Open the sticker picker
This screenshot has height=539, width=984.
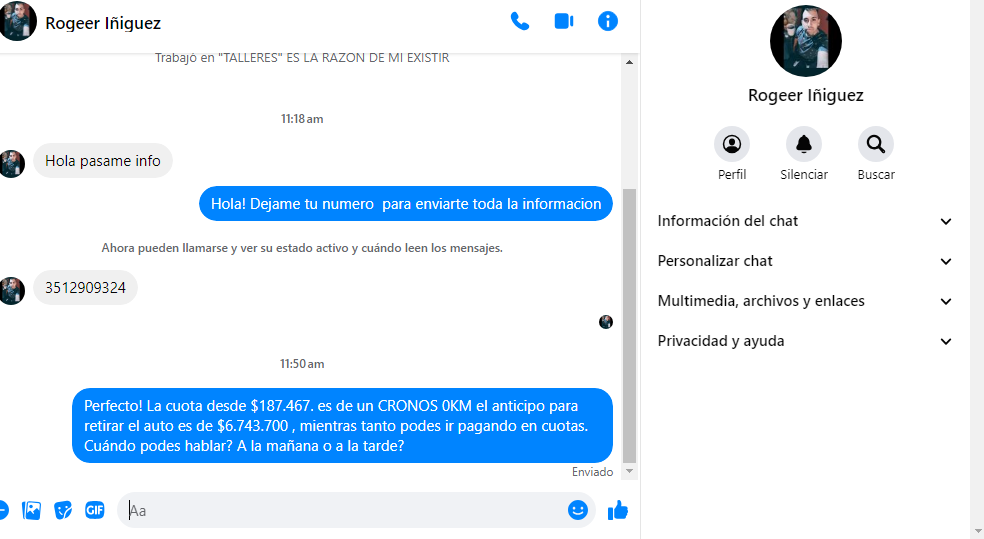point(63,510)
